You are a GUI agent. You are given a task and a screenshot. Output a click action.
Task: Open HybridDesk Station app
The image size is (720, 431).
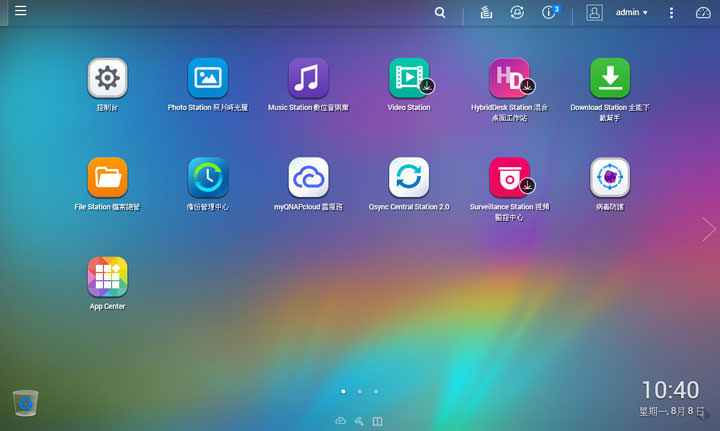[x=509, y=78]
